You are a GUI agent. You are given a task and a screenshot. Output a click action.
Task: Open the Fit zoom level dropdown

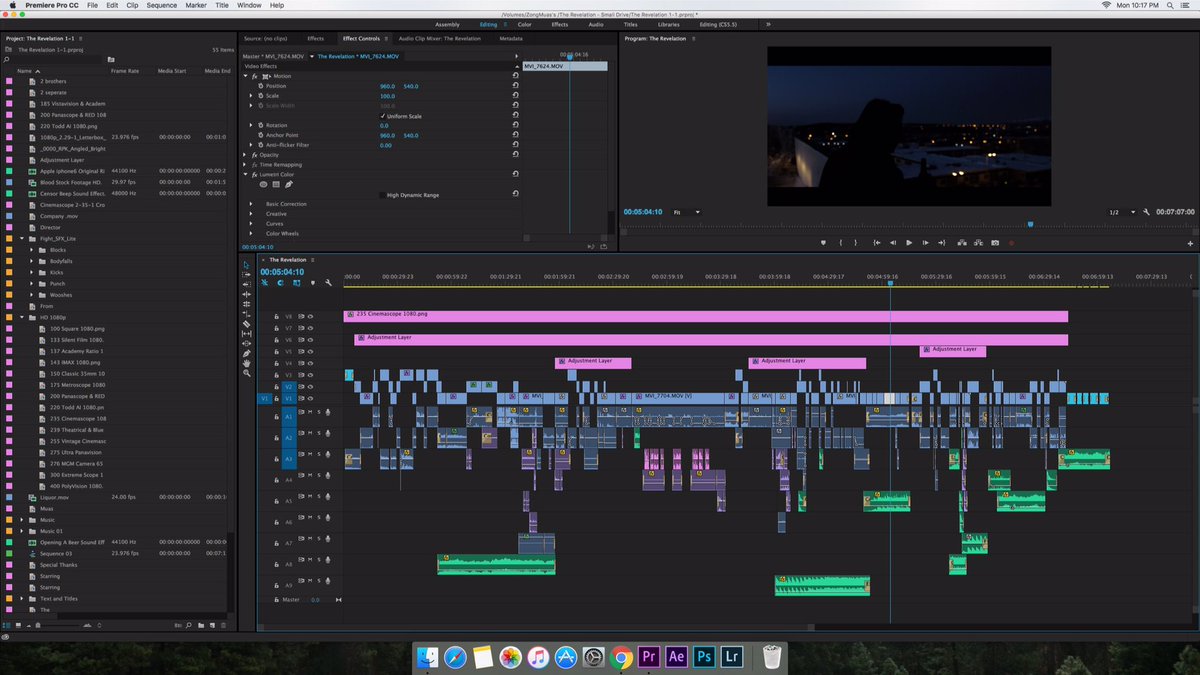[x=686, y=212]
